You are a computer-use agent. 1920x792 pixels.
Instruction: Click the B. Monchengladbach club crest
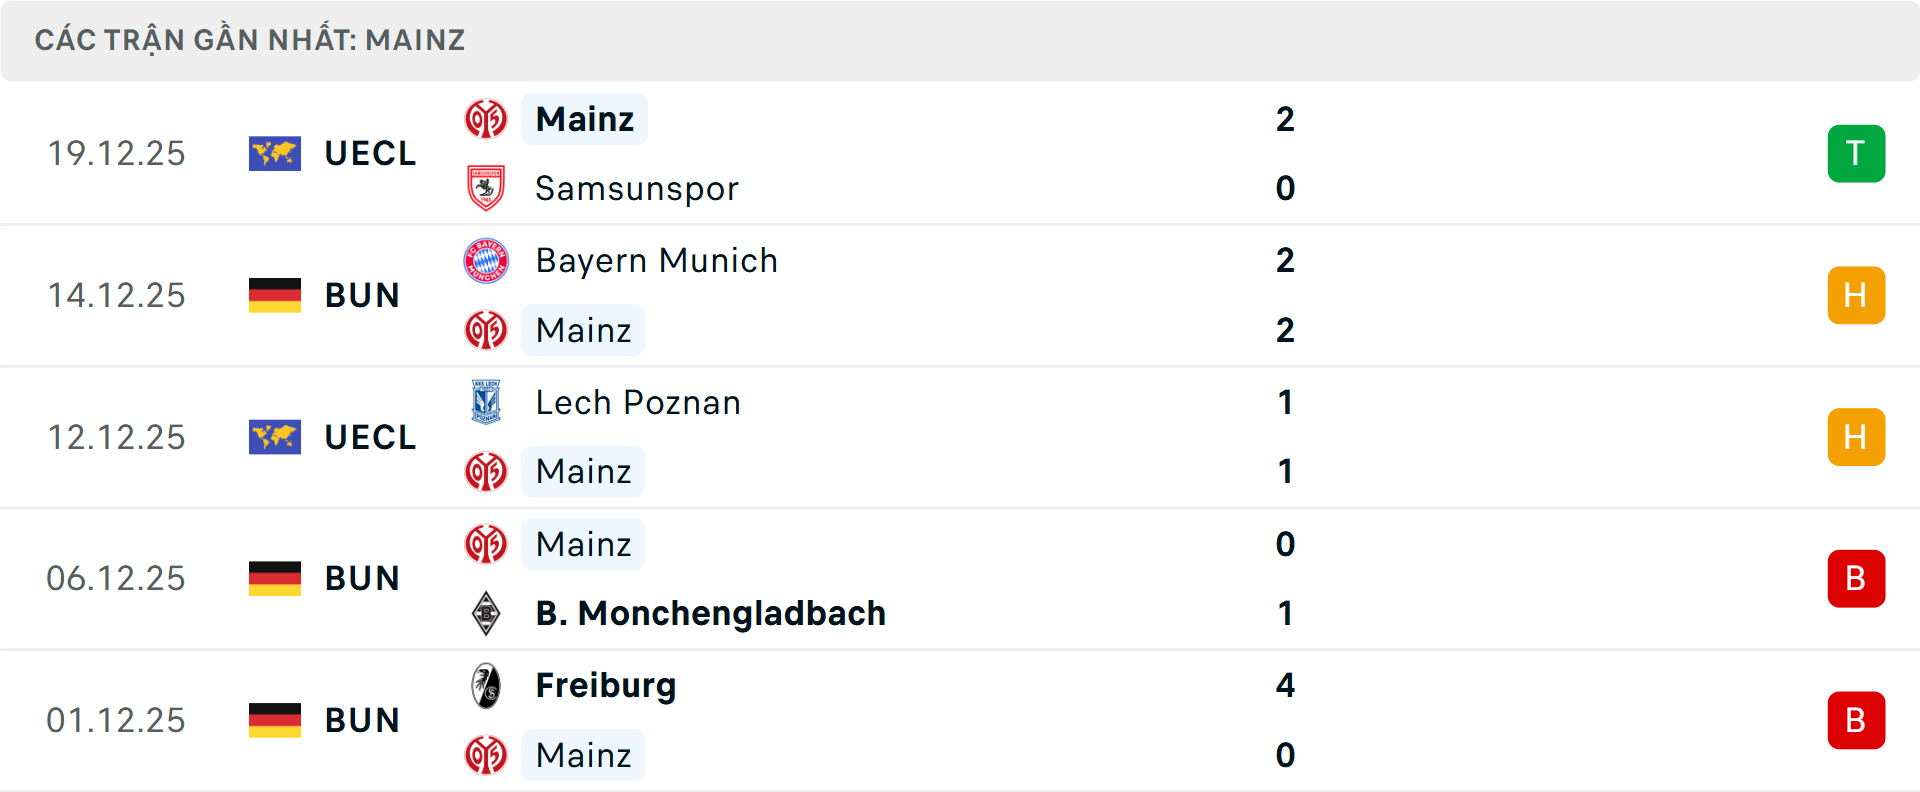tap(486, 613)
